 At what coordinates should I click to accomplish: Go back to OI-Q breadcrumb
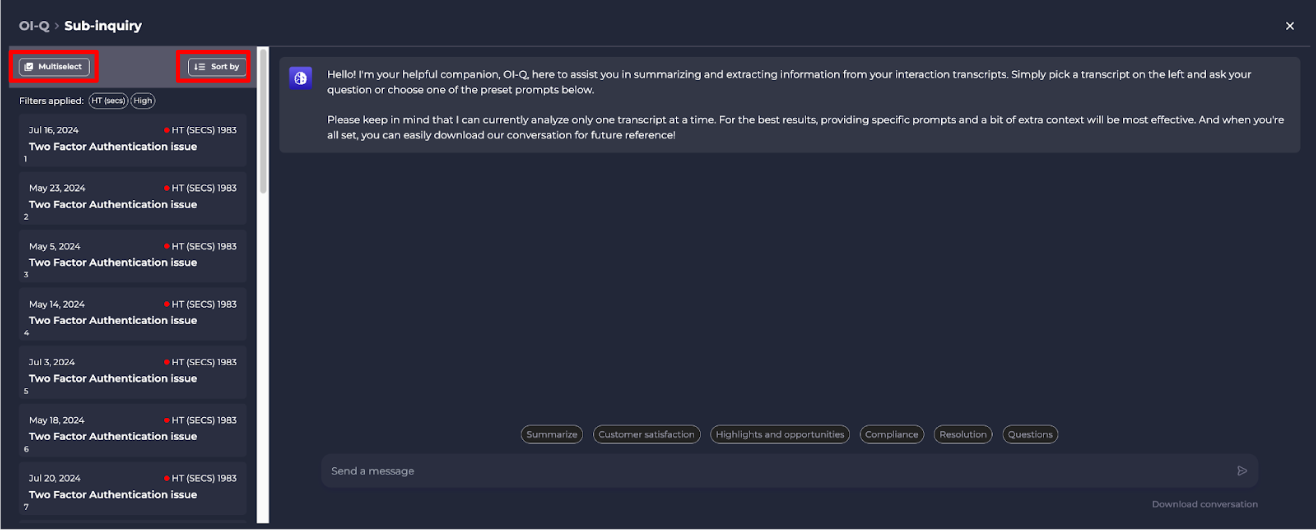coord(34,26)
